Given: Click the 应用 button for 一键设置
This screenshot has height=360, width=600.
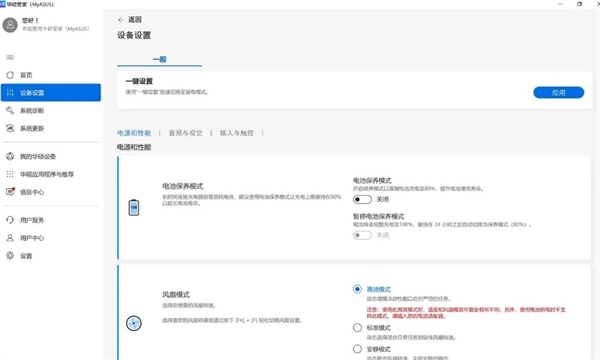Looking at the screenshot, I should (x=559, y=93).
